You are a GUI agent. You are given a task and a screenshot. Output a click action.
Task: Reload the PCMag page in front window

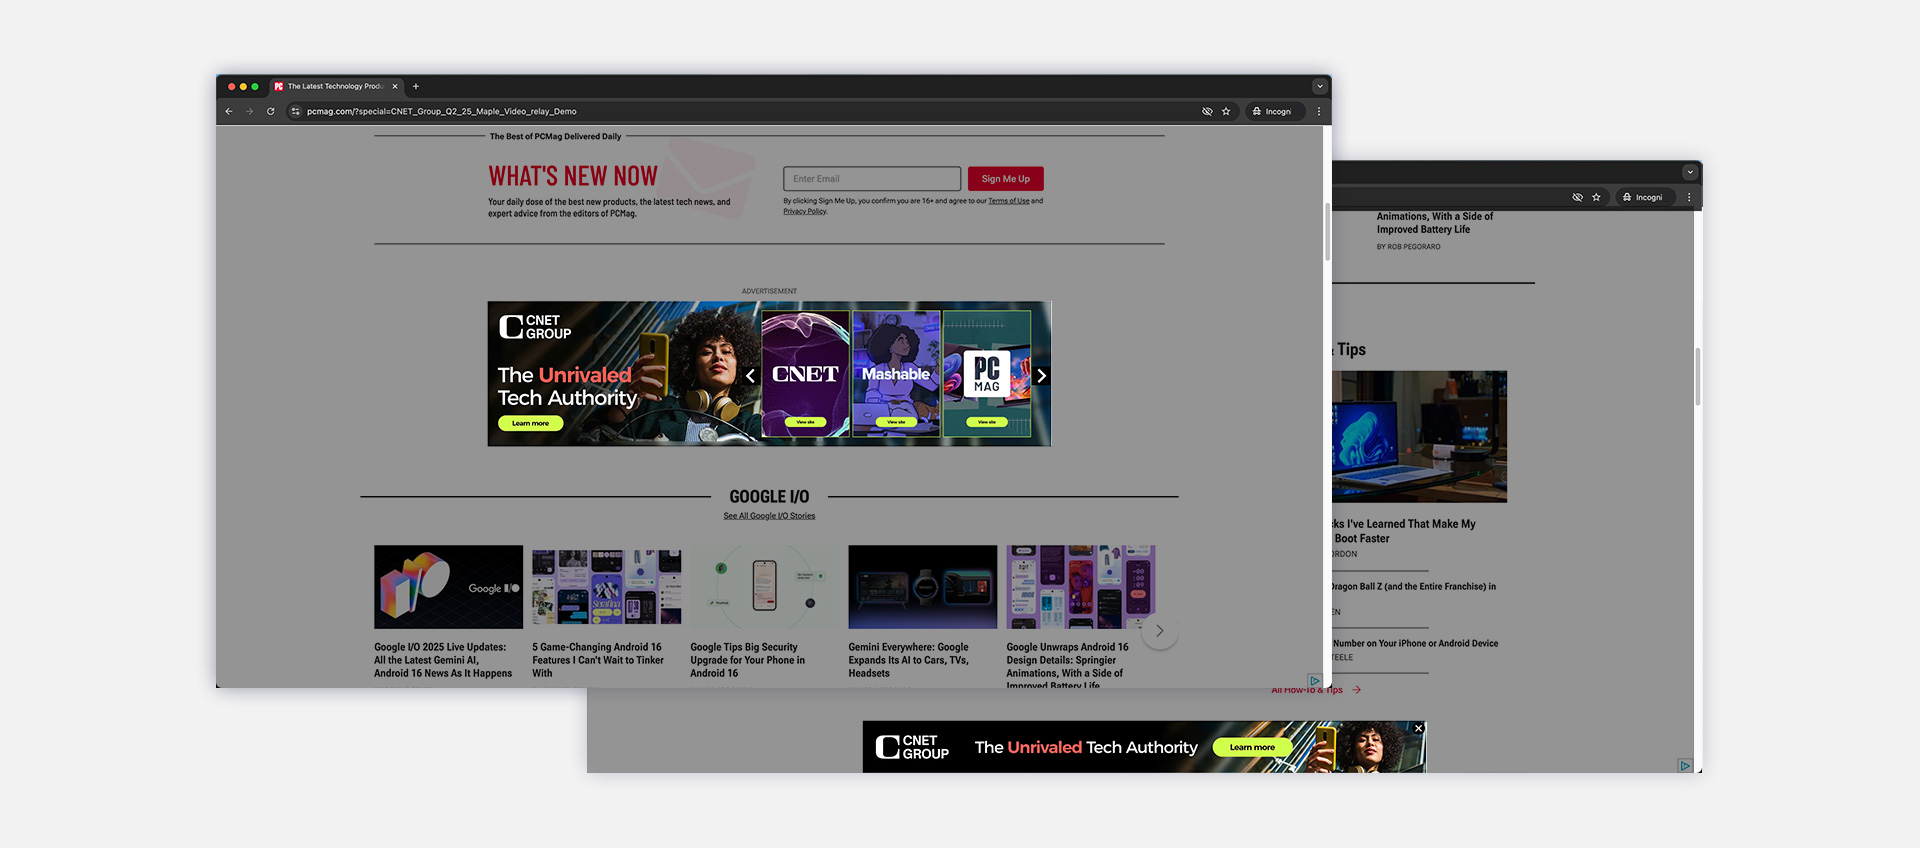270,112
